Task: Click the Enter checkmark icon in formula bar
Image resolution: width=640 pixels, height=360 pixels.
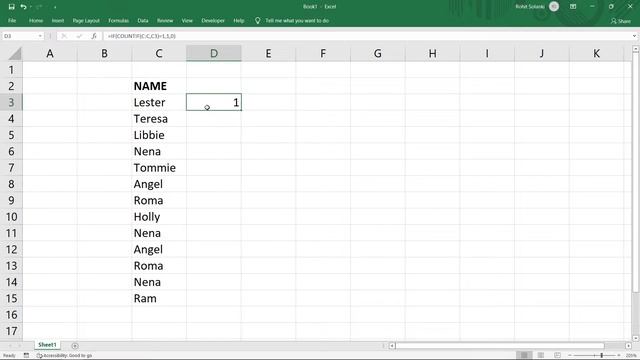Action: pyautogui.click(x=79, y=36)
